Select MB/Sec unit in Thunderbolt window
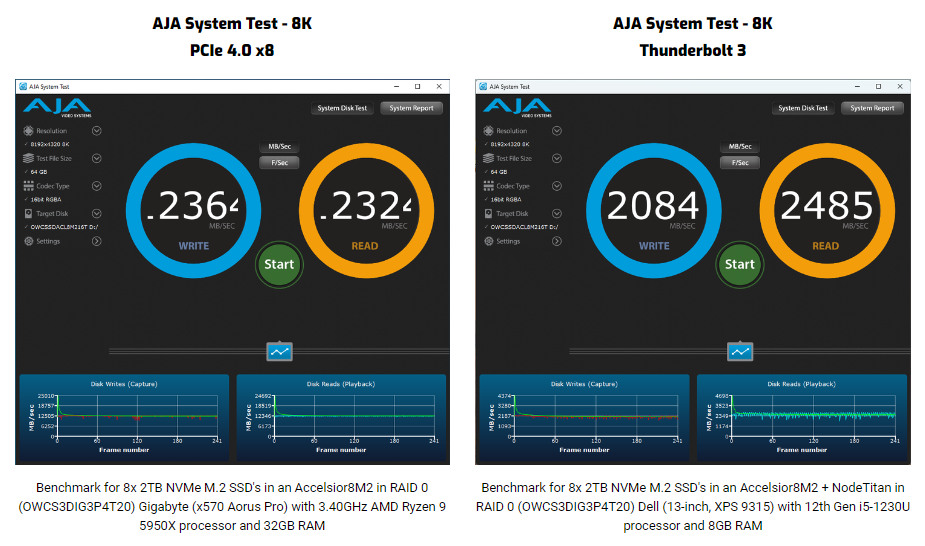The image size is (925, 546). point(740,146)
